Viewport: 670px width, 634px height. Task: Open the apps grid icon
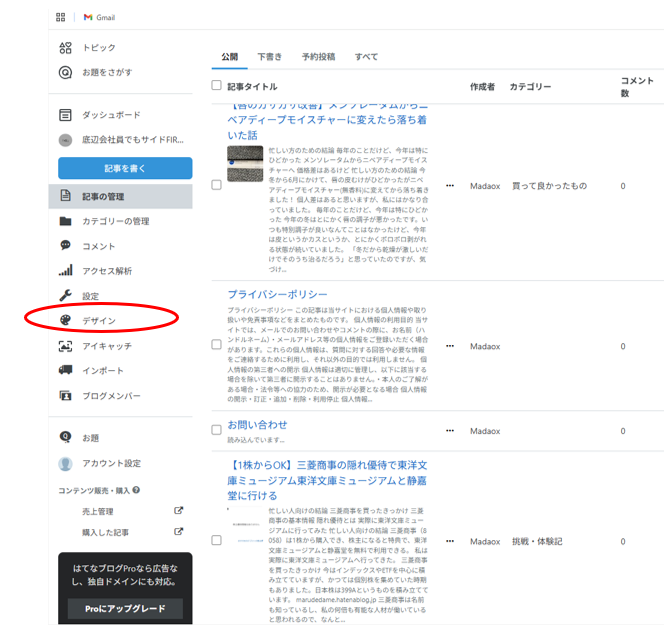[x=61, y=17]
